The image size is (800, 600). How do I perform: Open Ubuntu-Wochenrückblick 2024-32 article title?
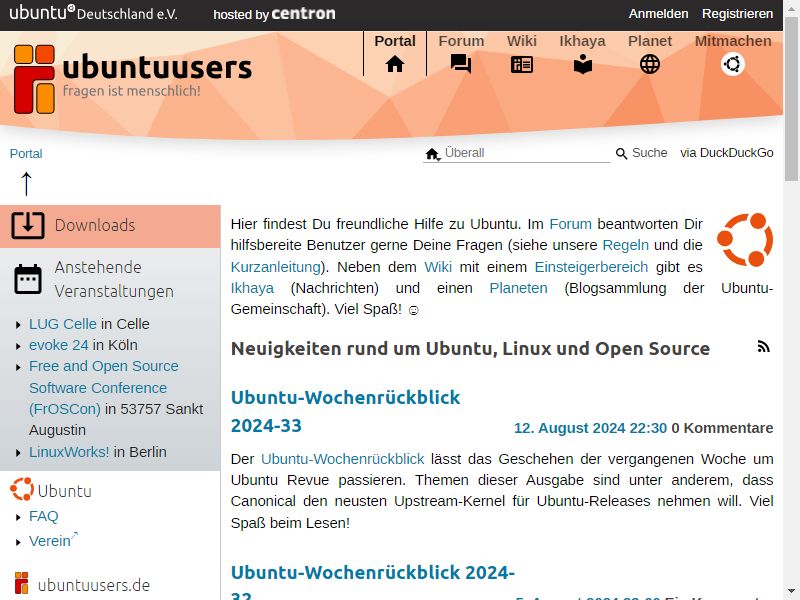pos(372,582)
